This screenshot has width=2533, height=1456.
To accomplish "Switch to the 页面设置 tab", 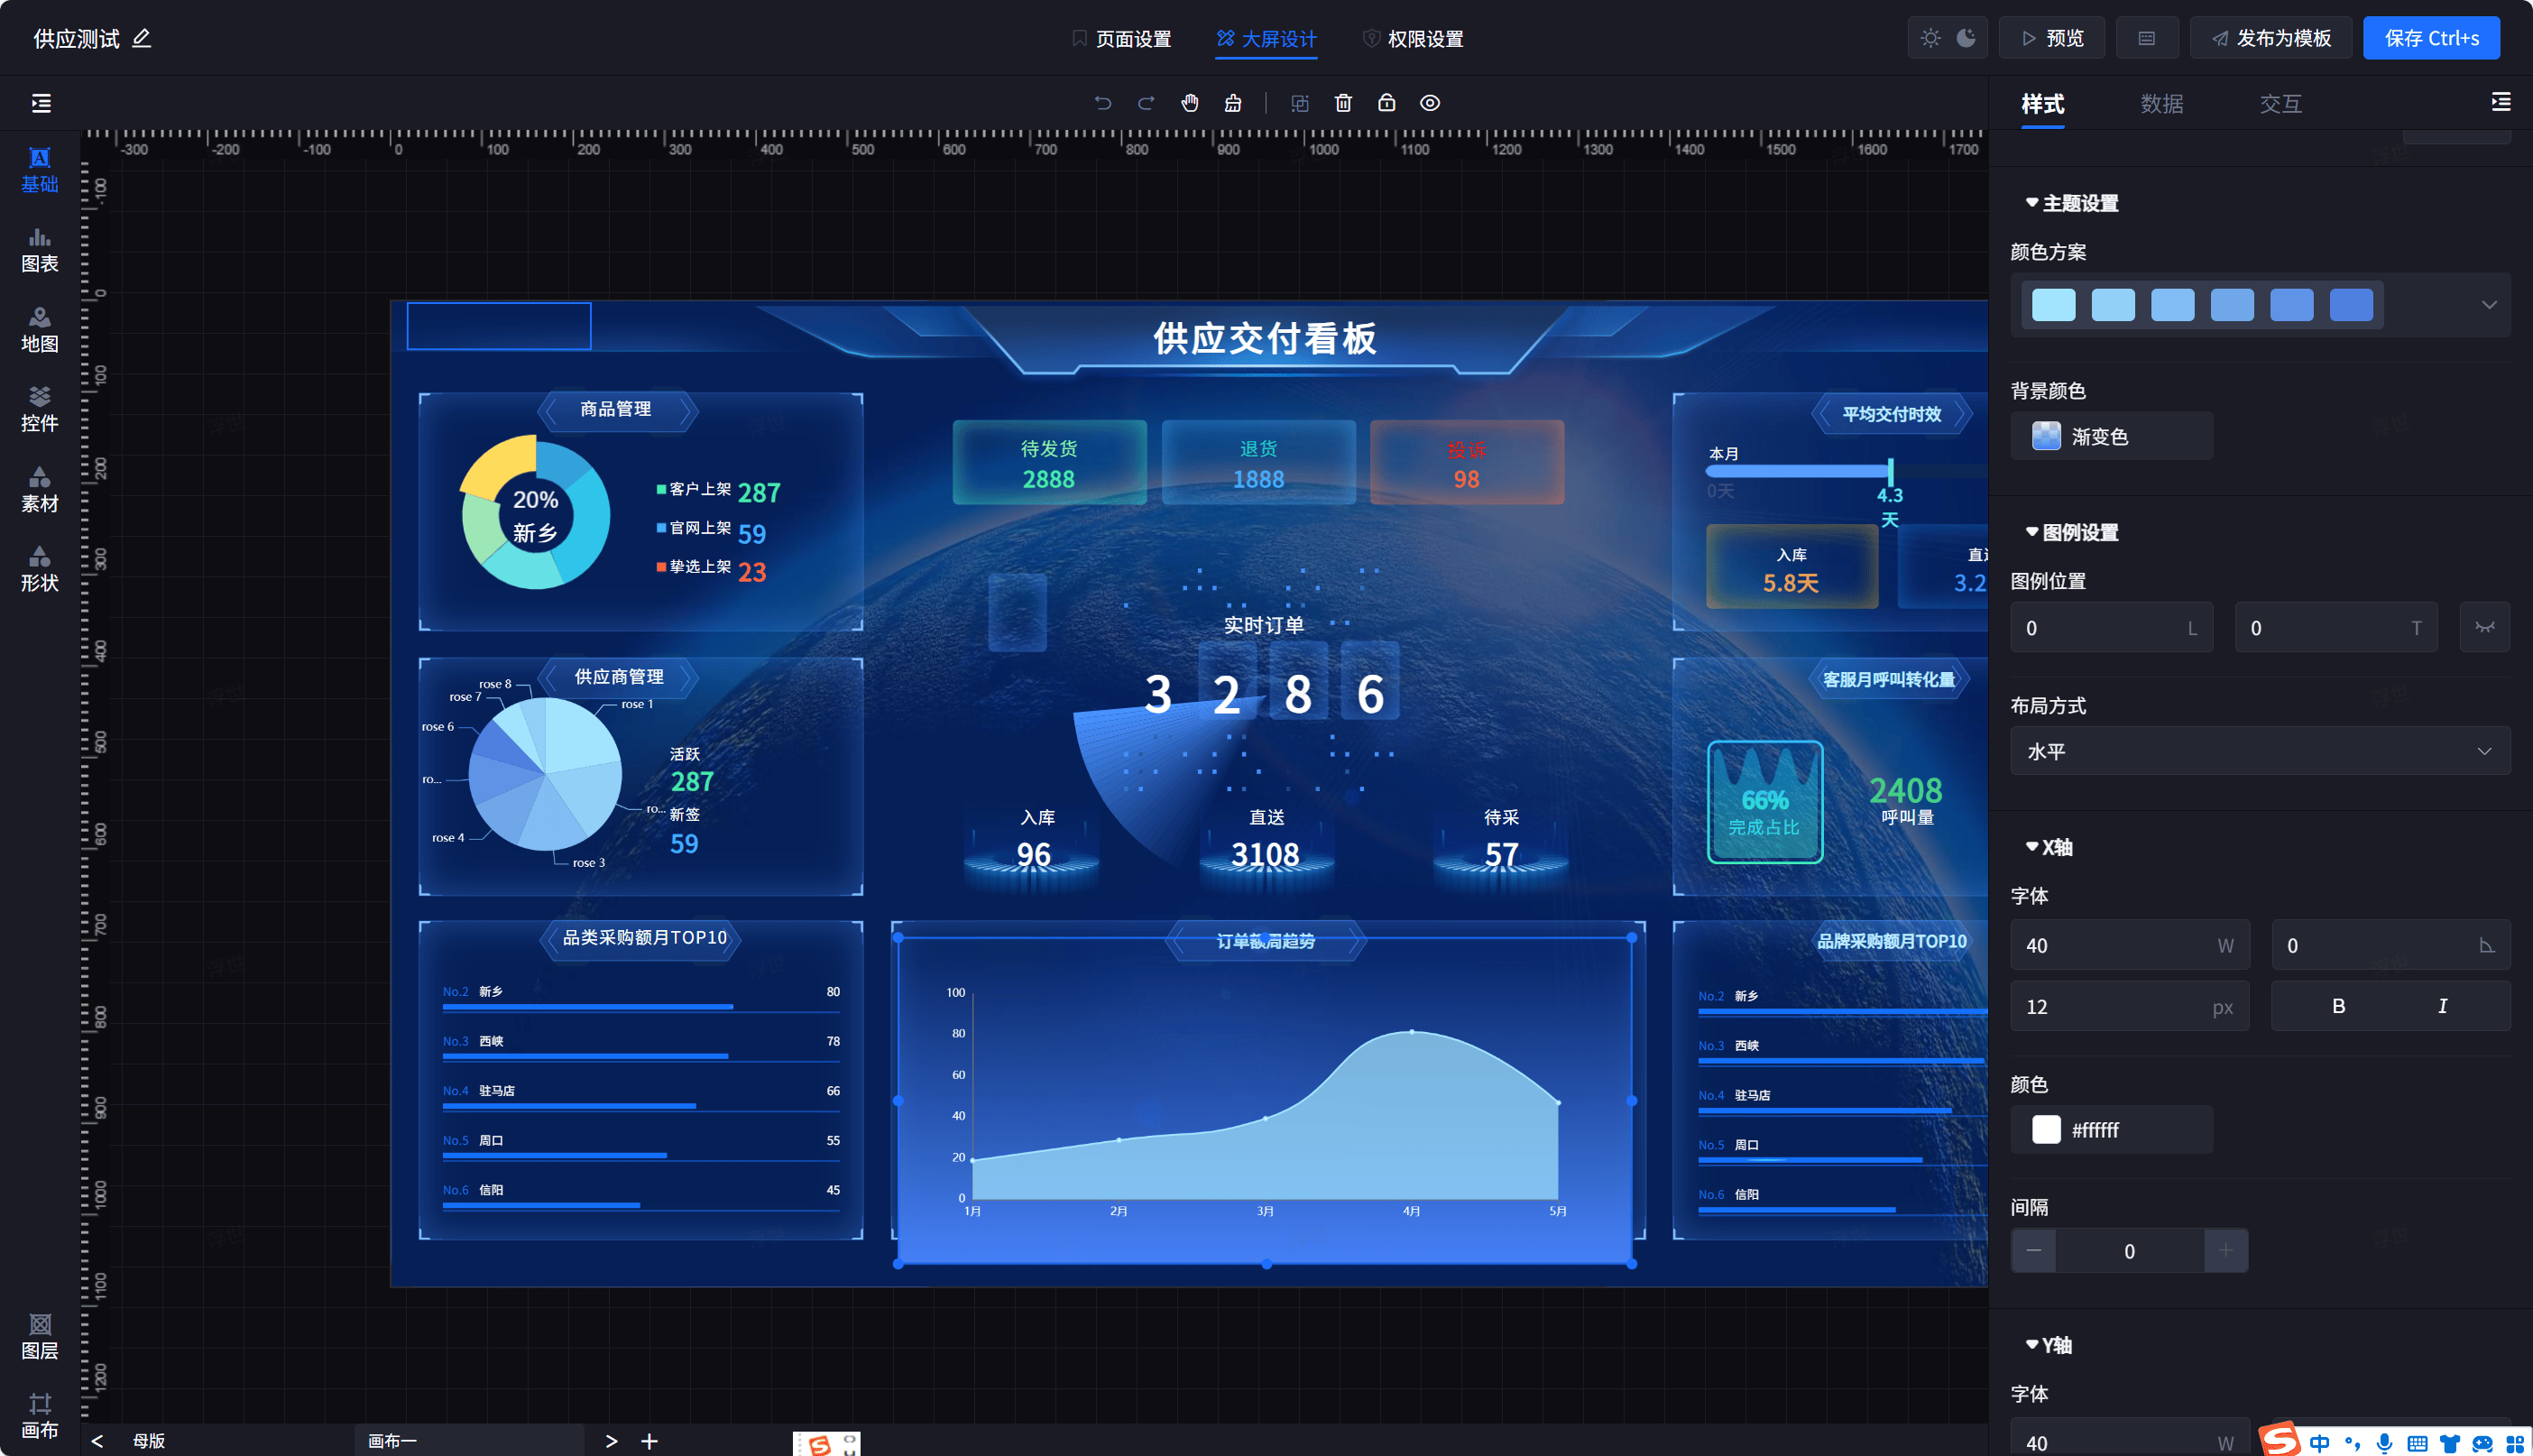I will point(1121,39).
